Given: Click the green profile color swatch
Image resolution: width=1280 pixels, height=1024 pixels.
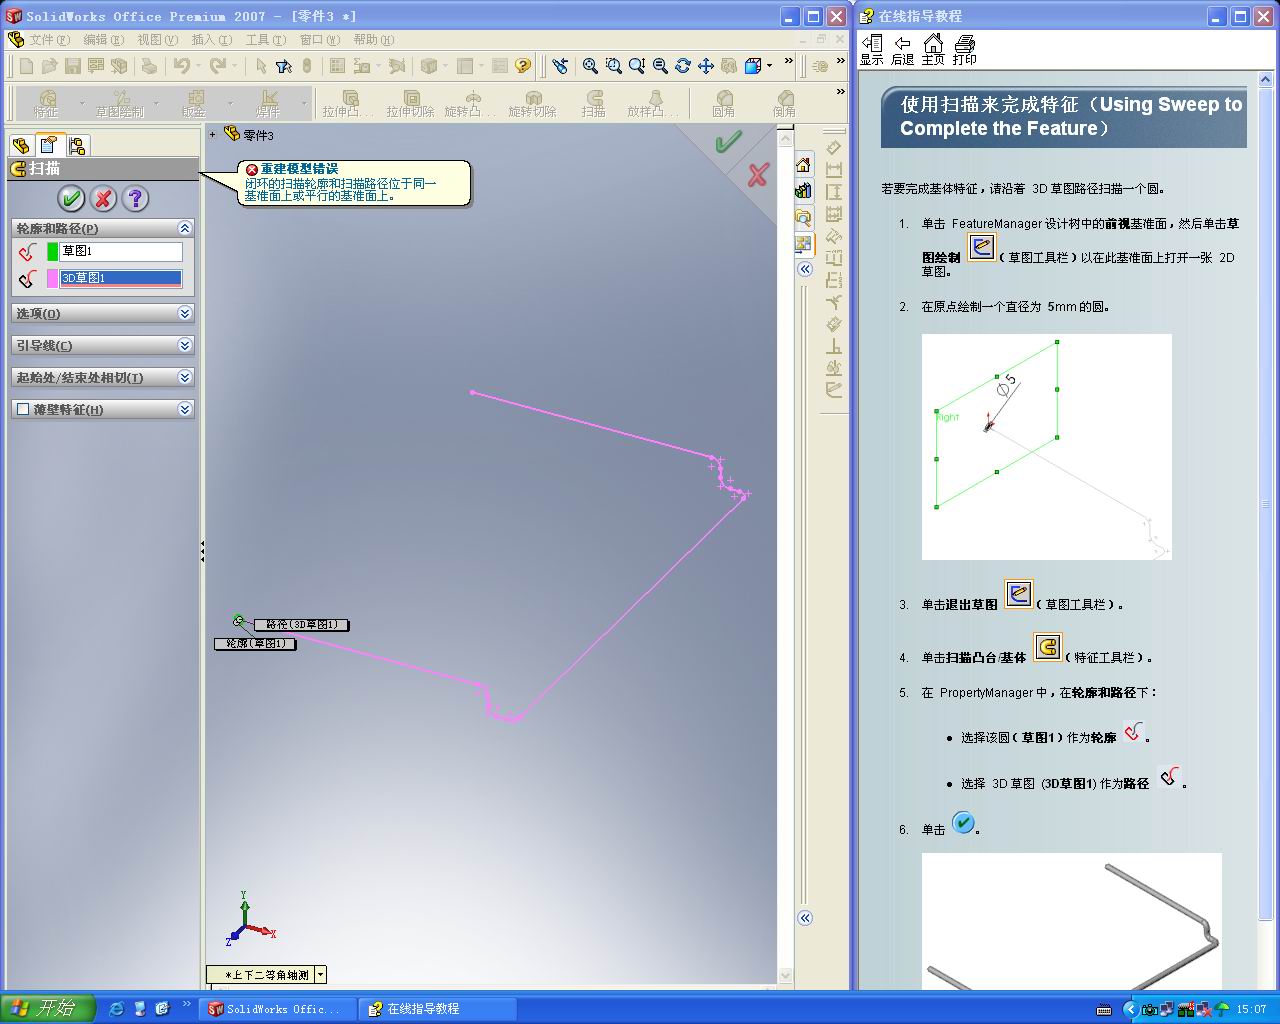Looking at the screenshot, I should coord(53,251).
